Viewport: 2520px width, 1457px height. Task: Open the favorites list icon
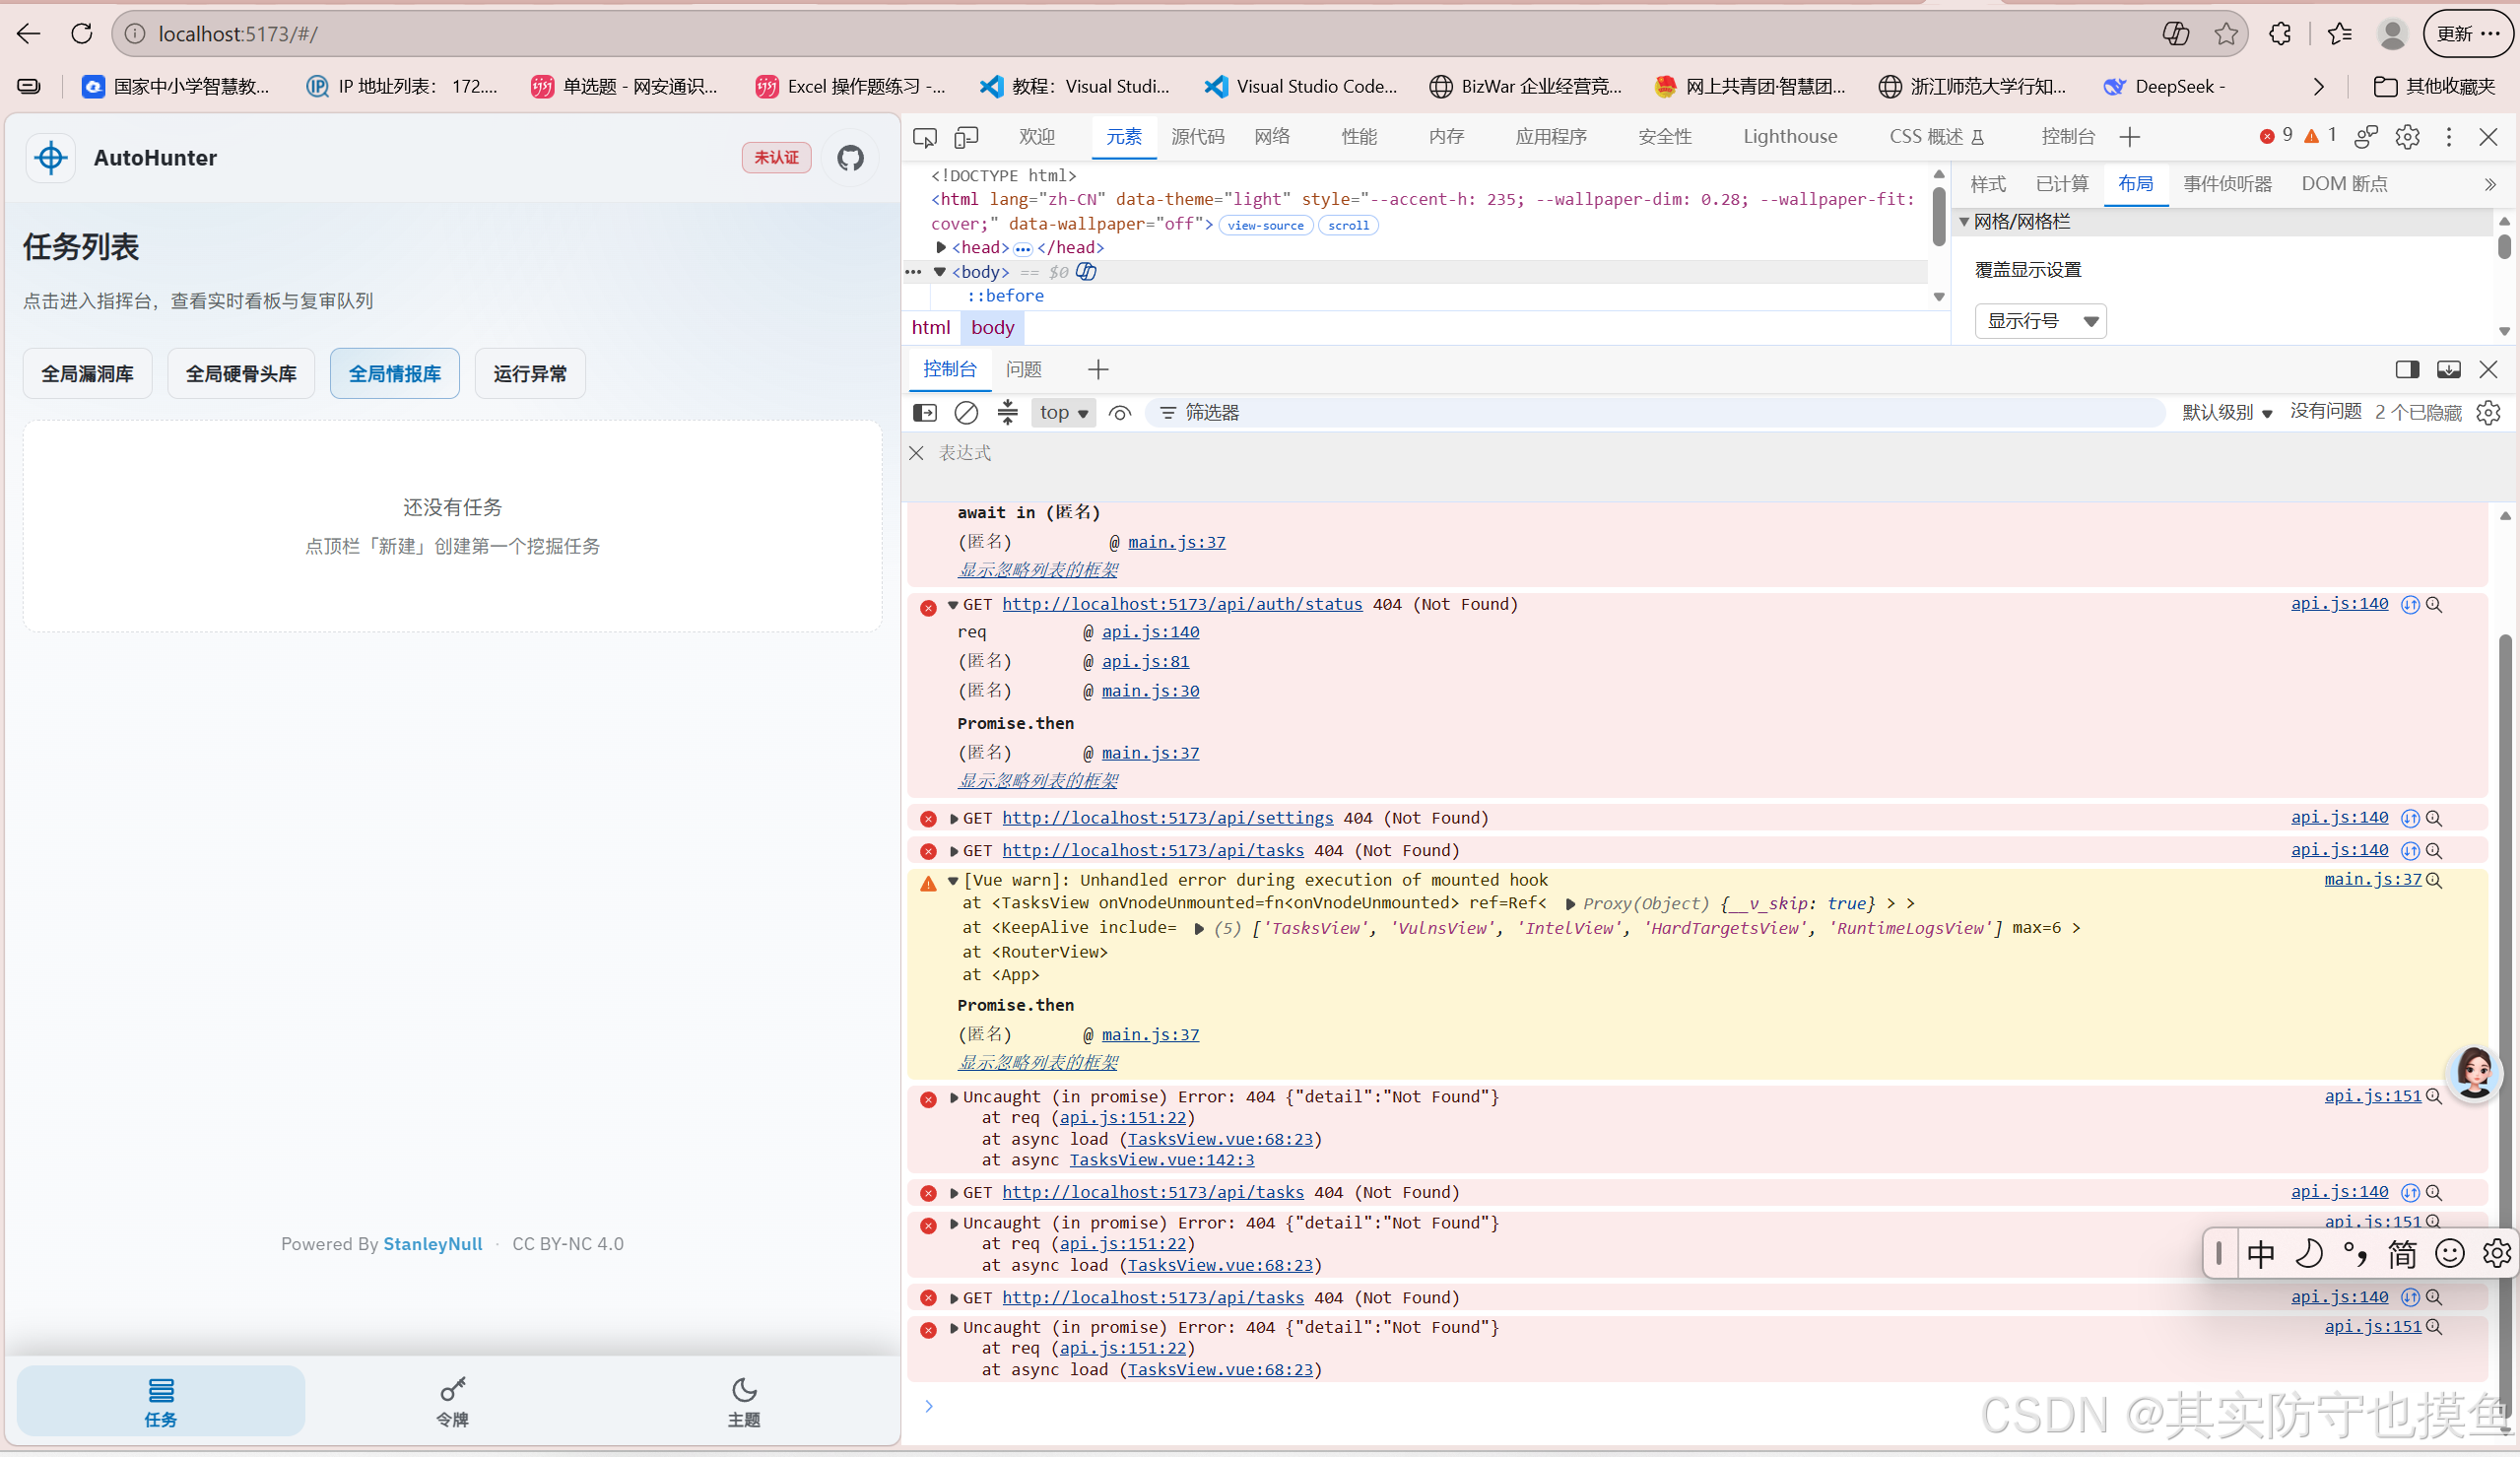[x=2340, y=34]
